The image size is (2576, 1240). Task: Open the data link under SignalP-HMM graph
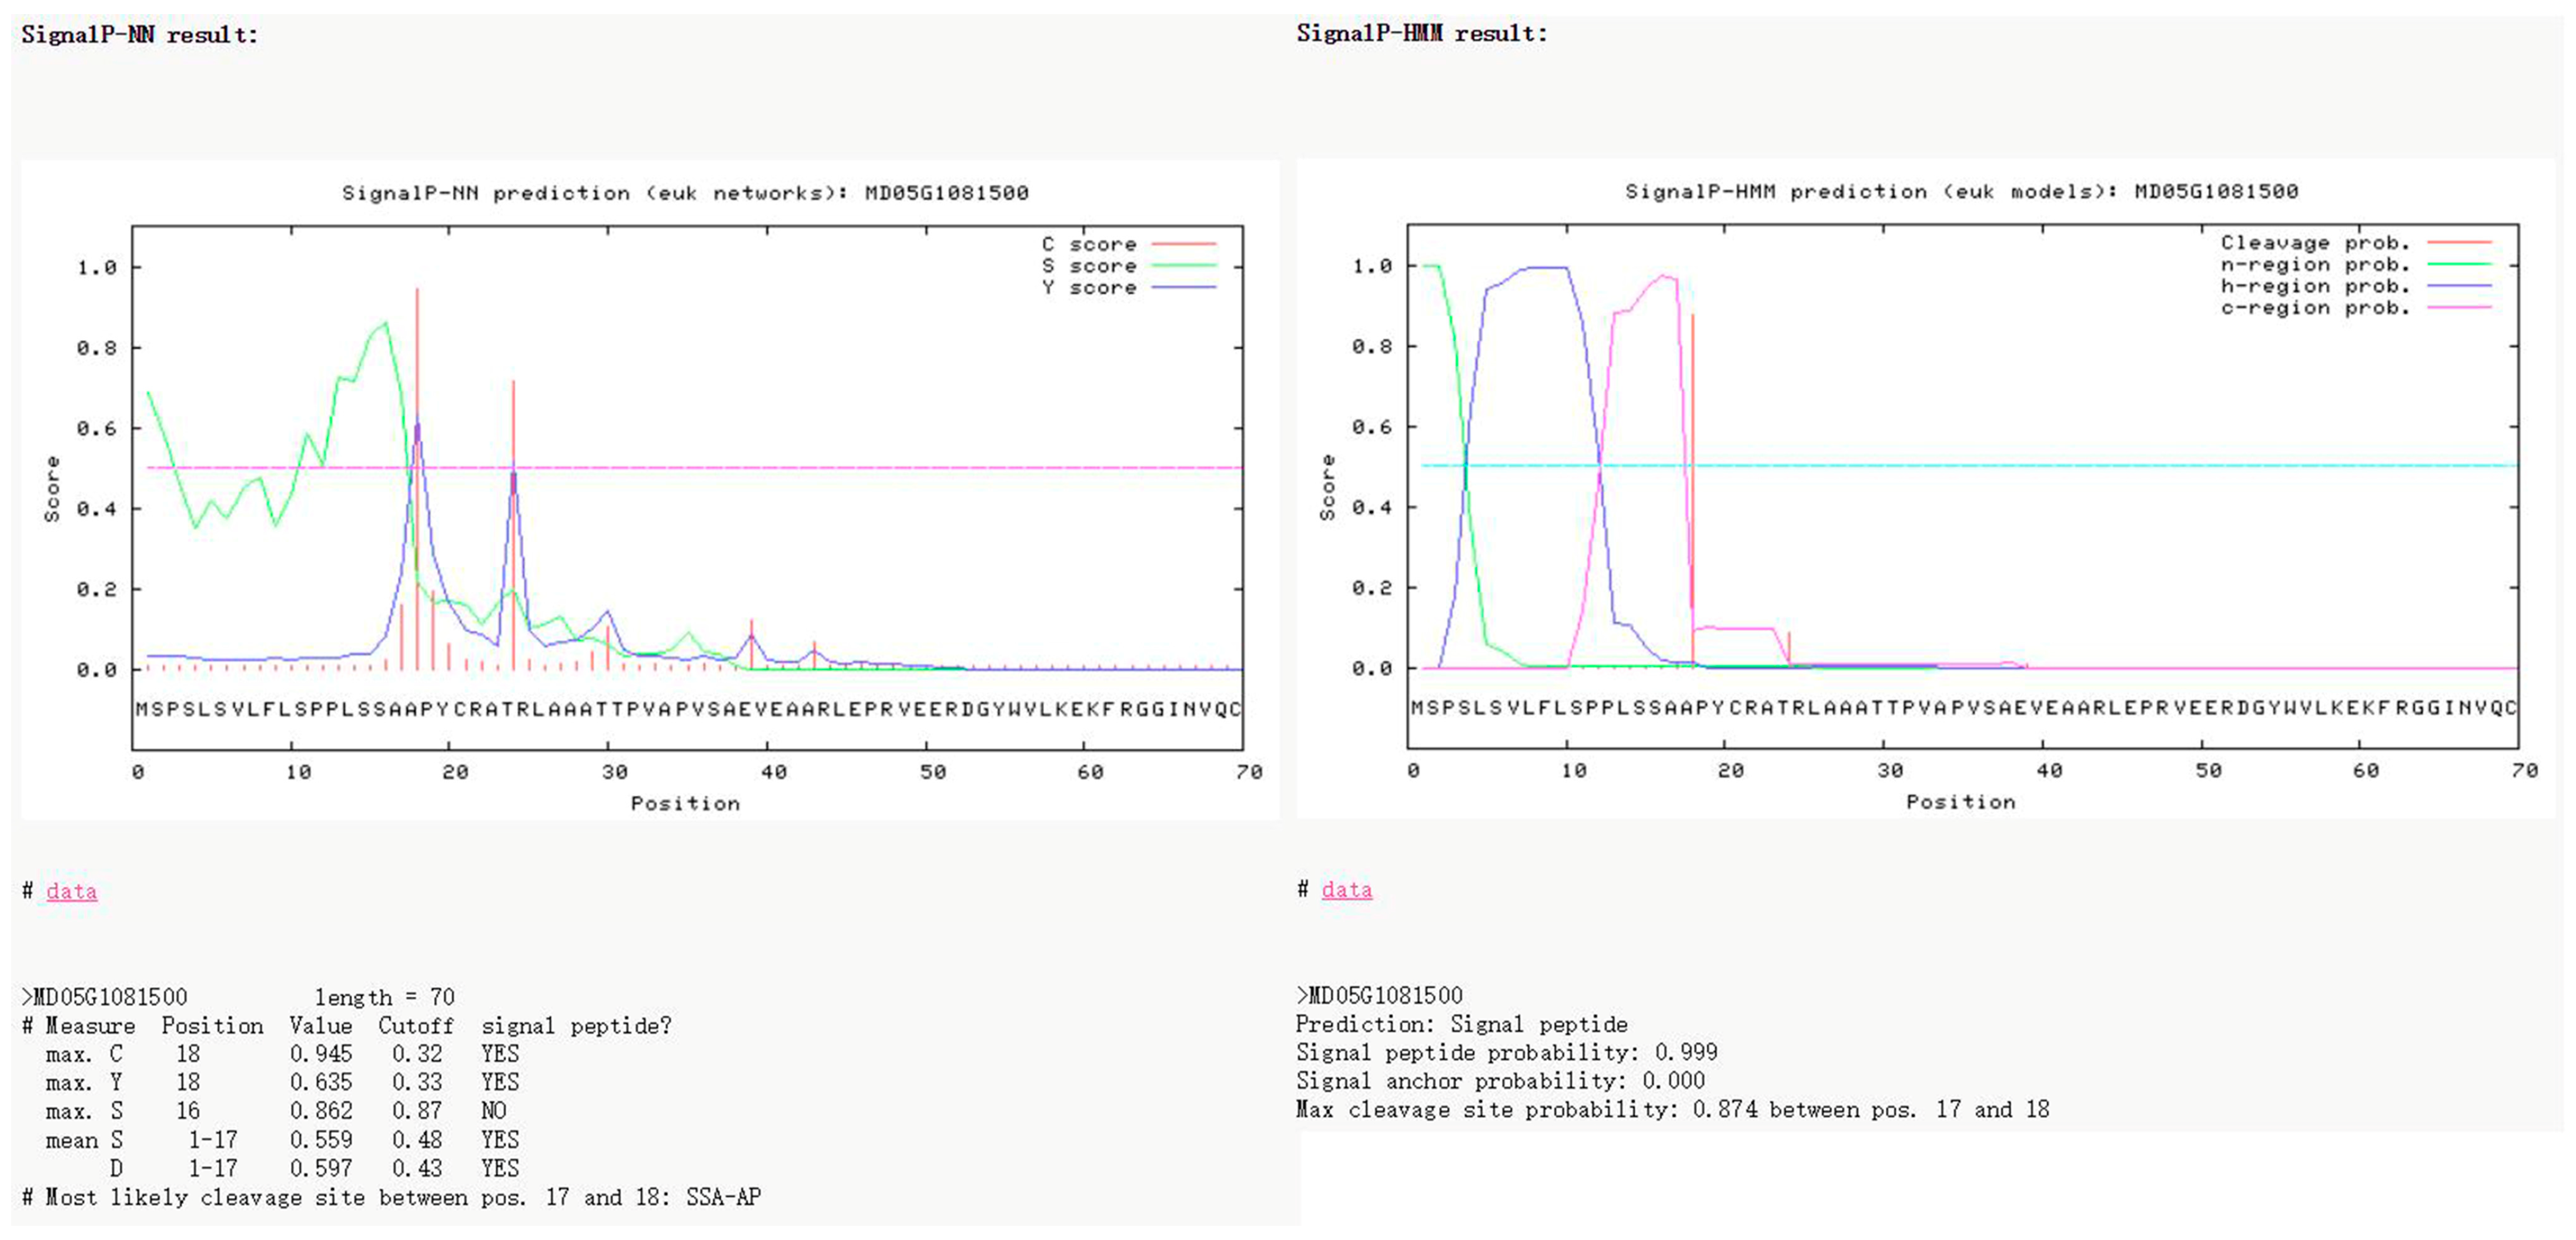1346,889
